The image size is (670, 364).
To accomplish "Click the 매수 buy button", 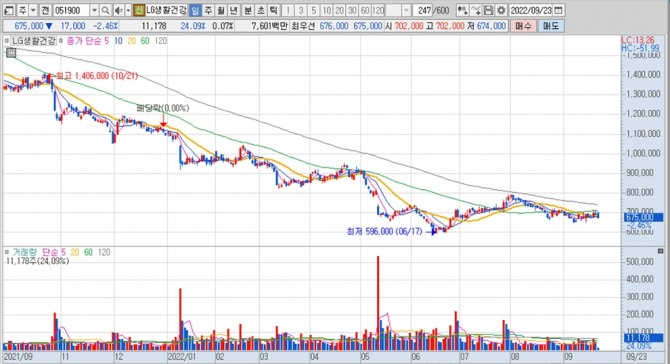I will point(523,26).
